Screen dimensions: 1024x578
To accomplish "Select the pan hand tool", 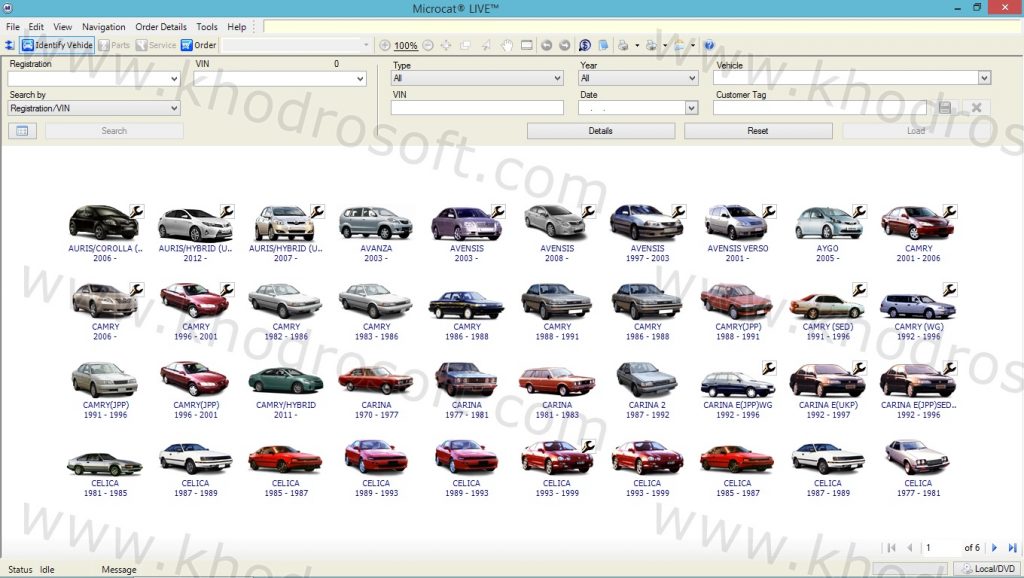I will click(x=507, y=45).
